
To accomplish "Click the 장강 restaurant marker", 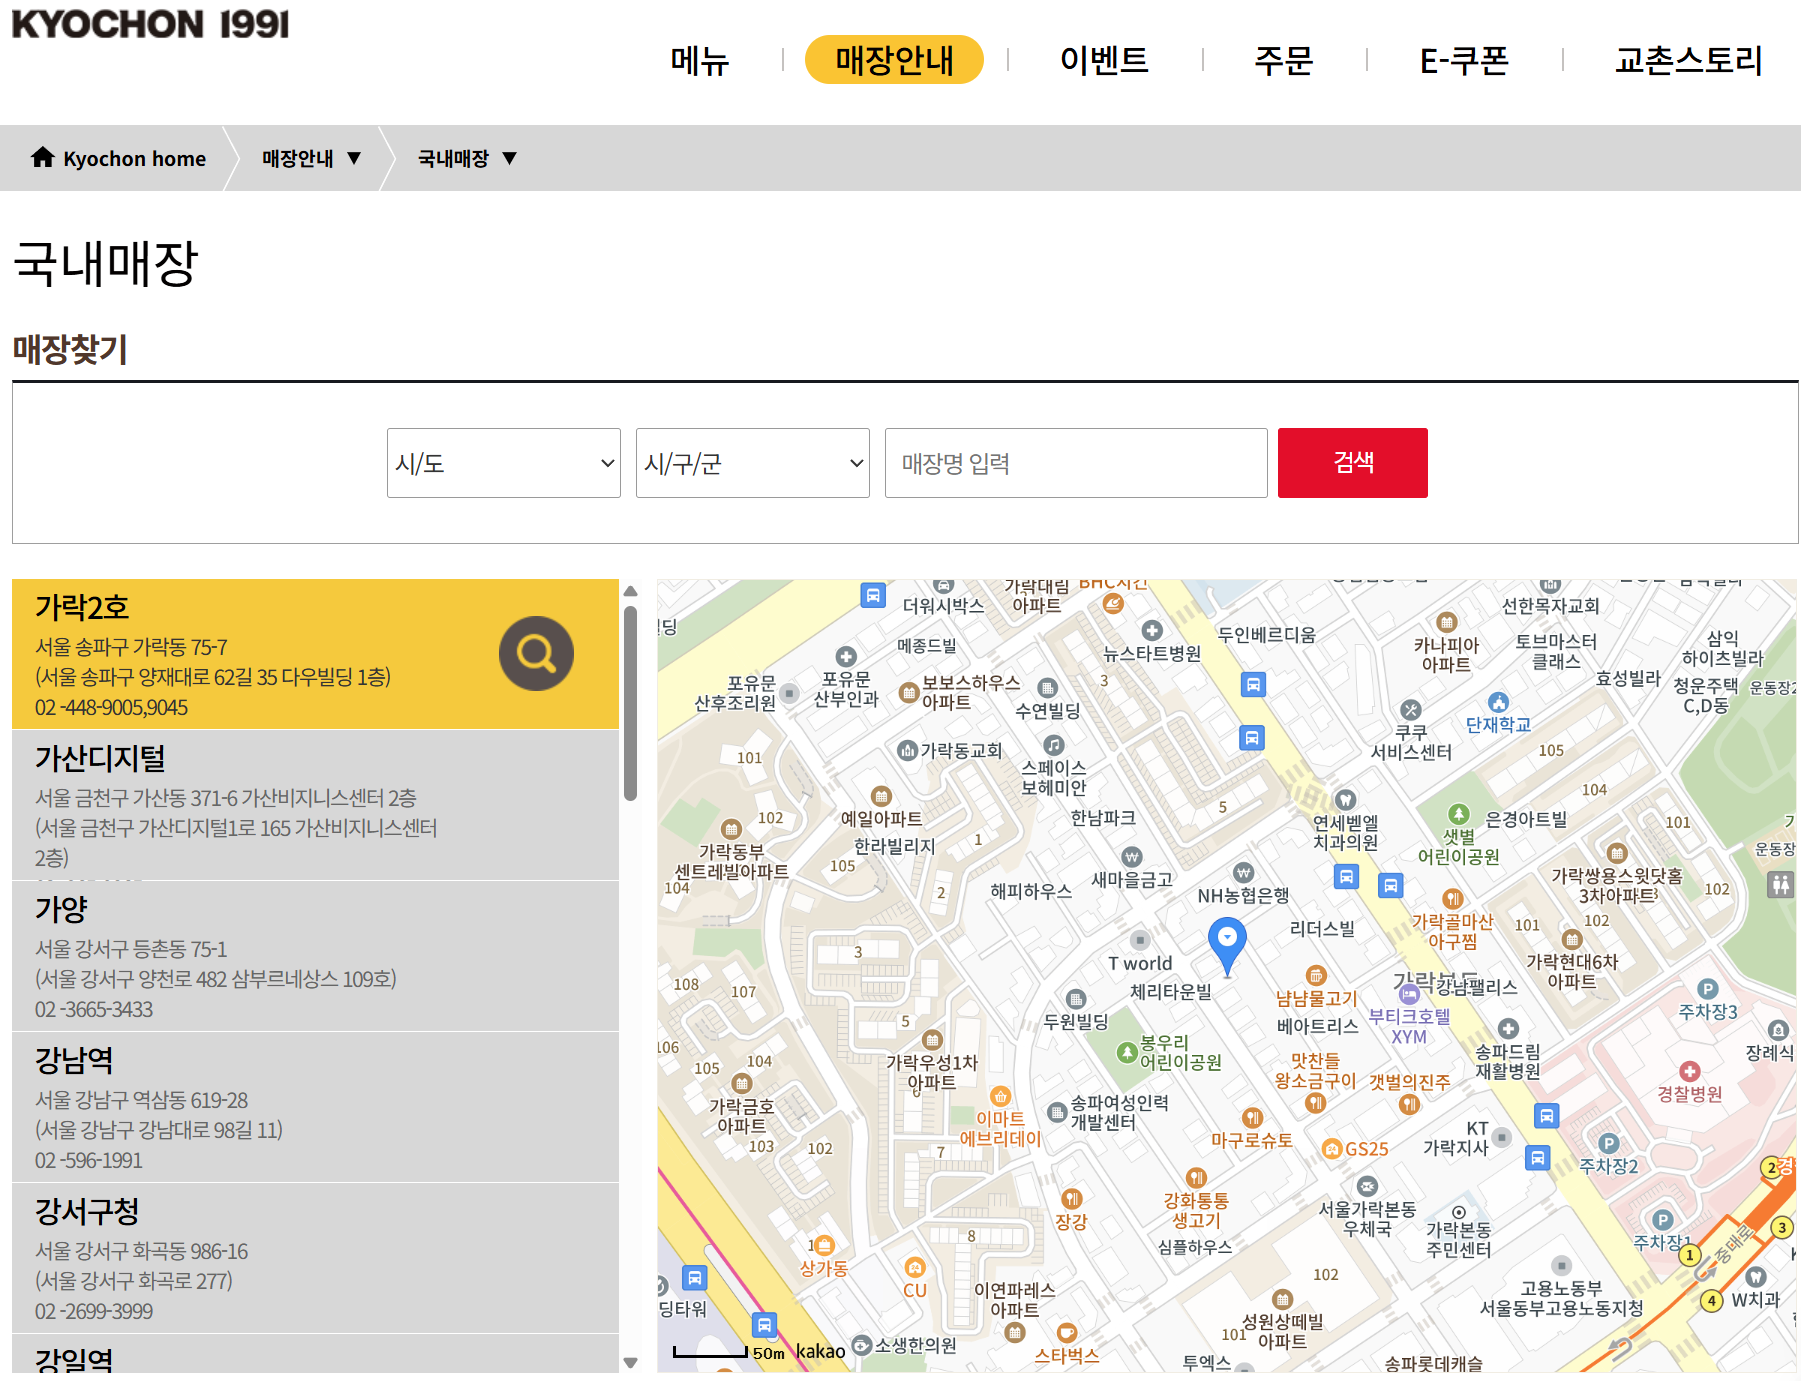I will pyautogui.click(x=1071, y=1198).
